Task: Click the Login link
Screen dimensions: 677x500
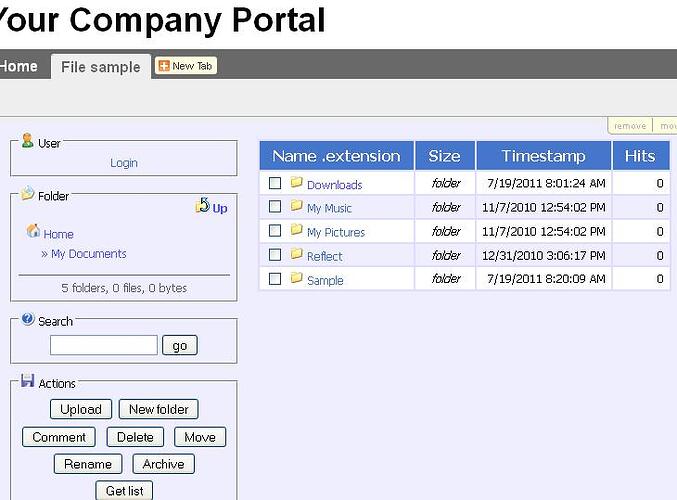Action: (124, 163)
